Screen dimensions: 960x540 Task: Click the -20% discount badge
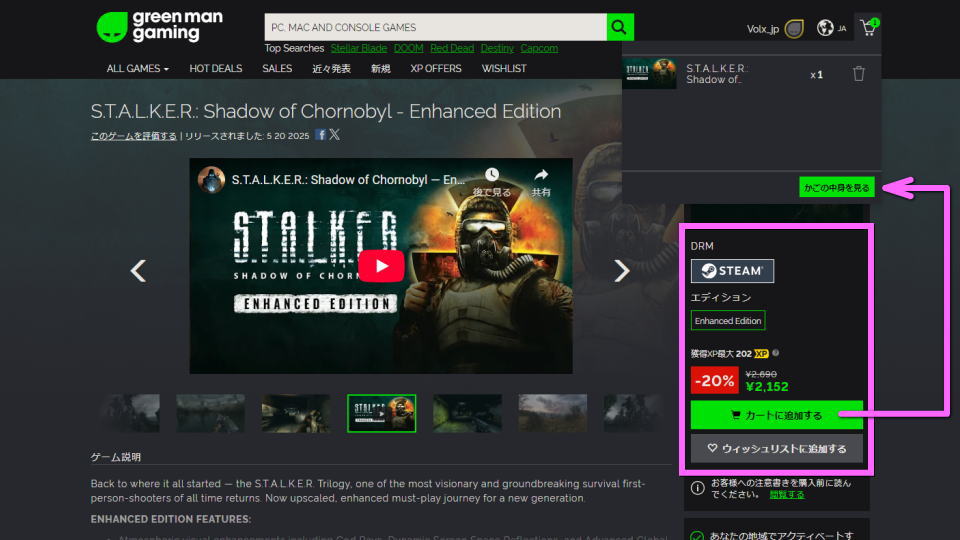click(x=714, y=380)
